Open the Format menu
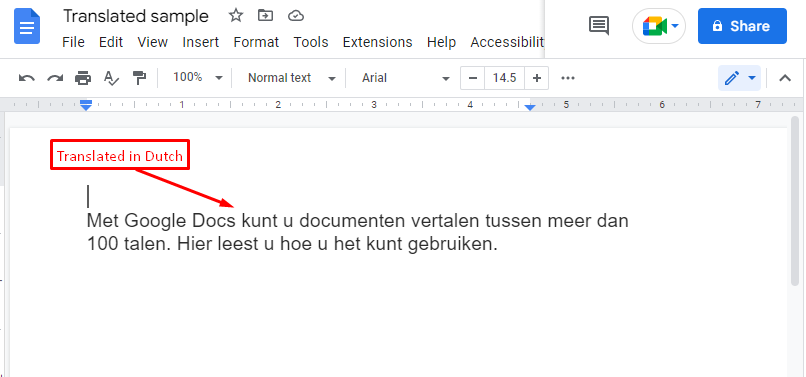Screen dimensions: 806x377 click(256, 42)
